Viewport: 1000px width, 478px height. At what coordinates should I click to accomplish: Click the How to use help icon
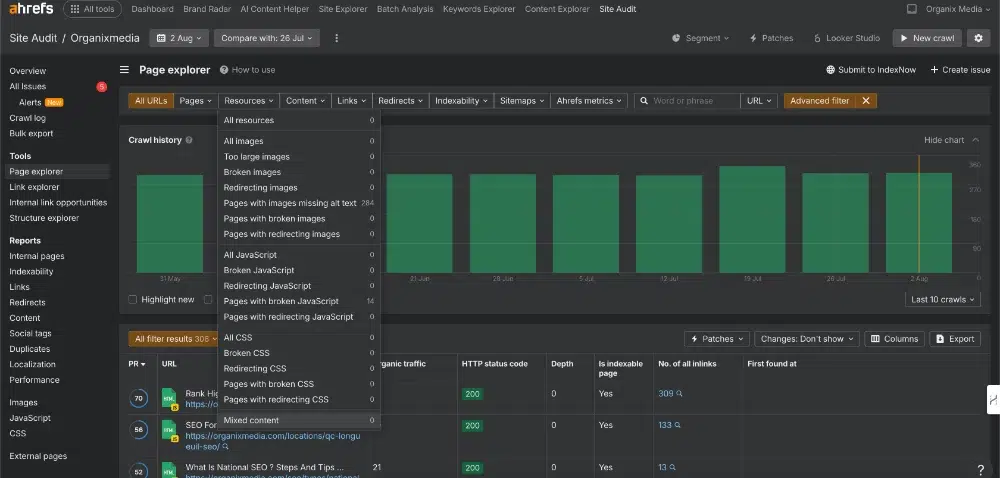[x=224, y=70]
